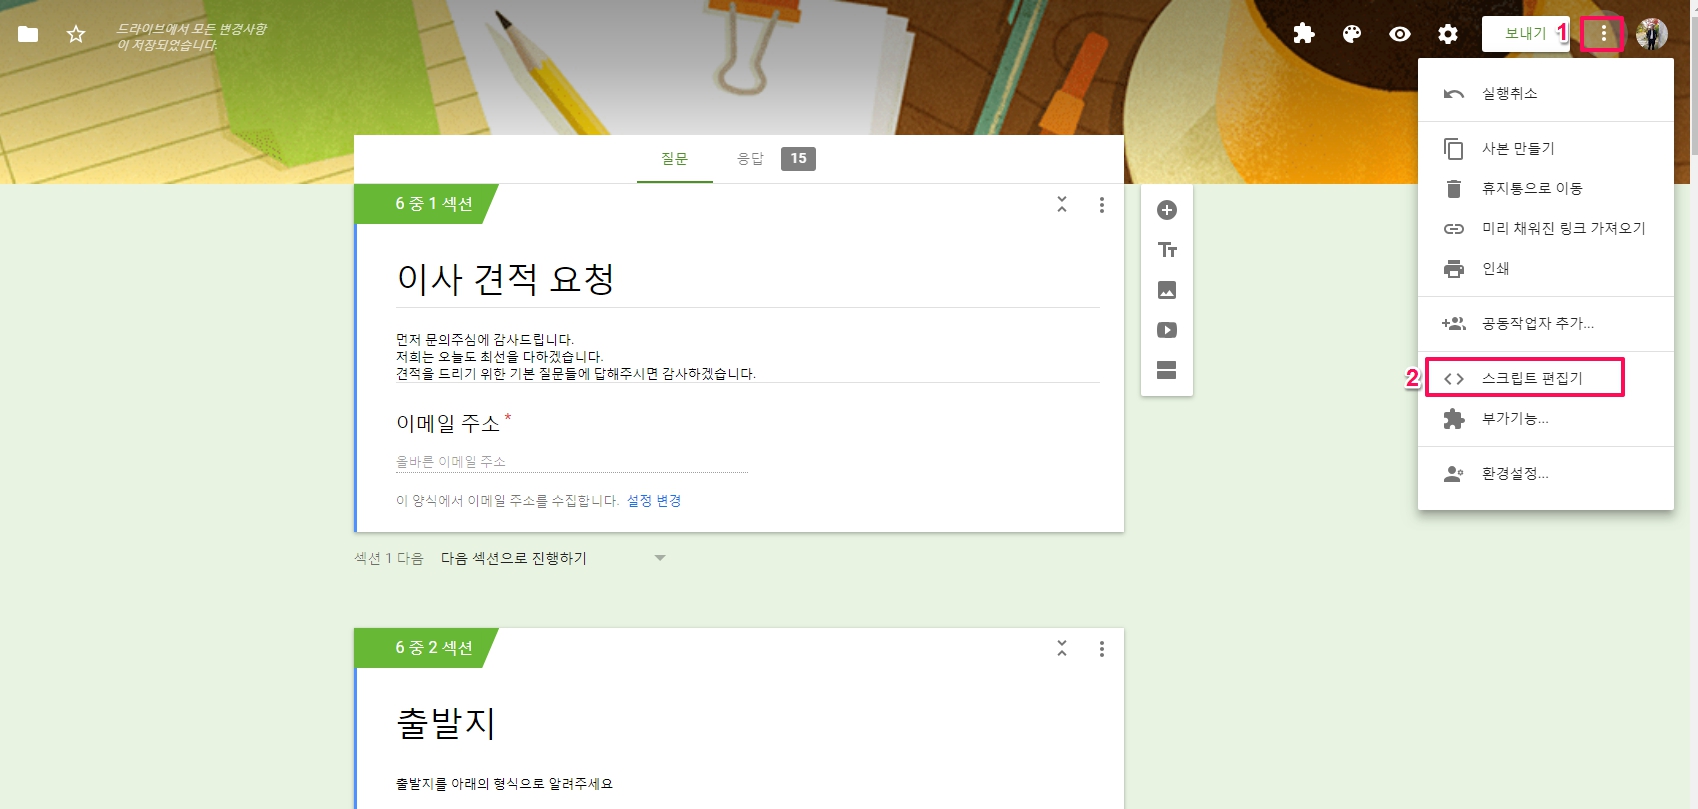Image resolution: width=1698 pixels, height=809 pixels.
Task: Click the 보내기 send button
Action: [1525, 34]
